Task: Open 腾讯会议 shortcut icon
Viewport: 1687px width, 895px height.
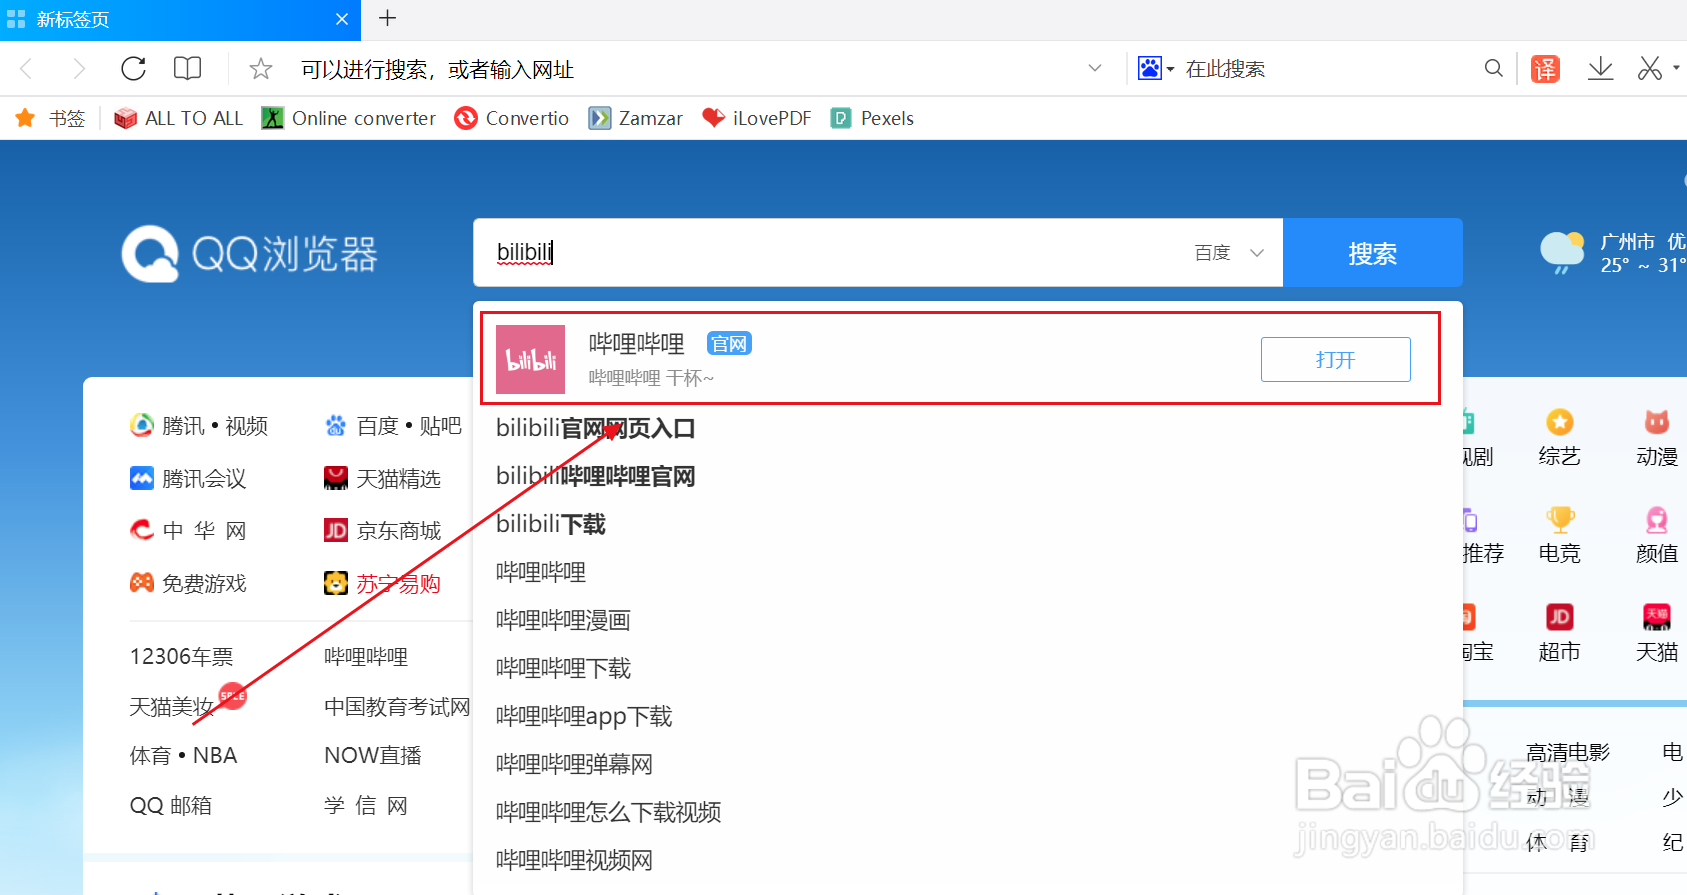Action: tap(141, 478)
